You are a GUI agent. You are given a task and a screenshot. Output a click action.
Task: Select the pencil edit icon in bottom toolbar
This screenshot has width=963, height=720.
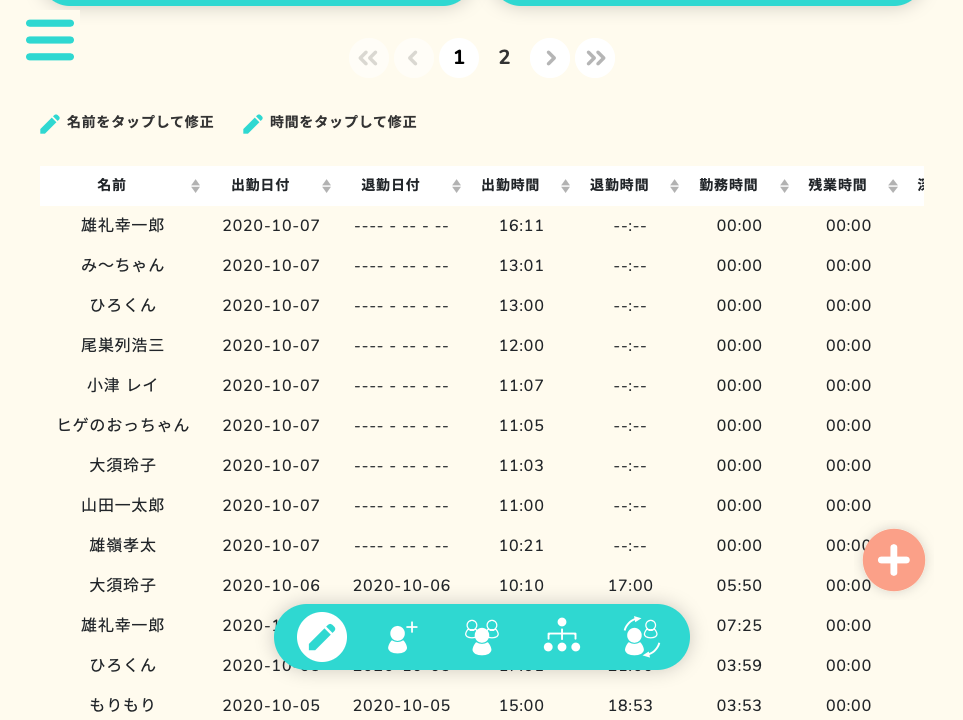click(322, 637)
